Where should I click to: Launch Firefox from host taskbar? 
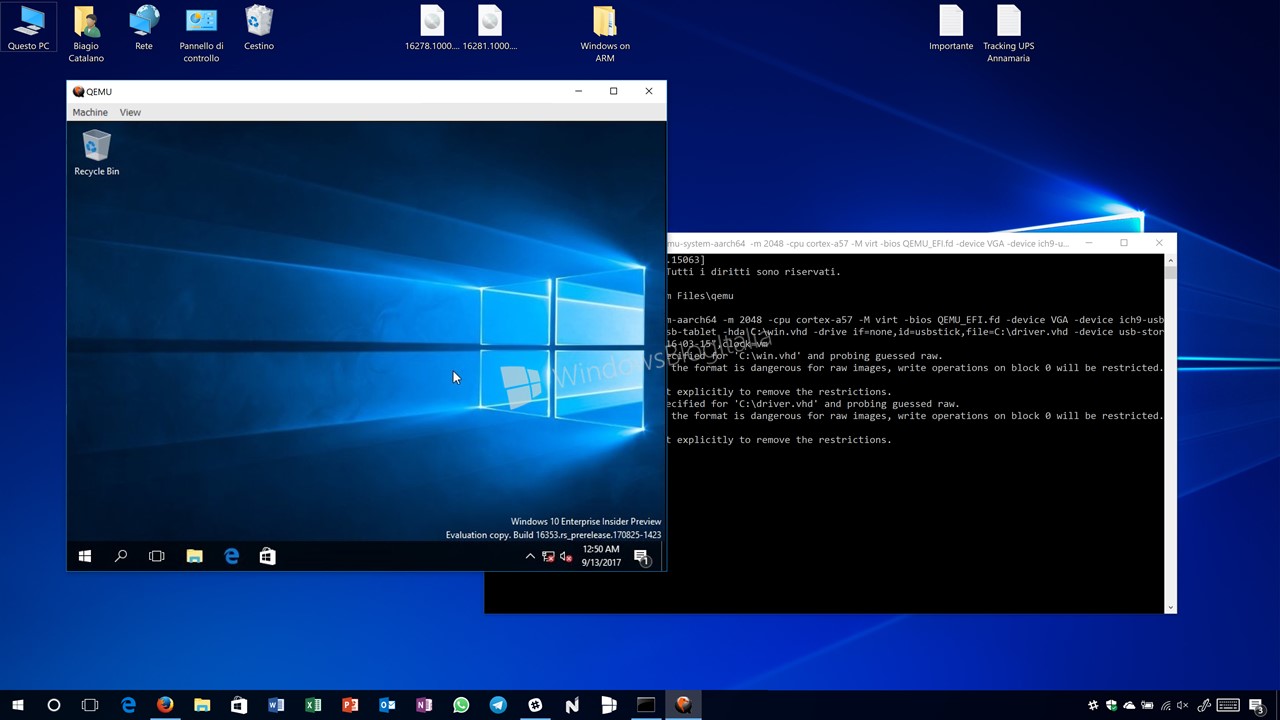click(165, 705)
